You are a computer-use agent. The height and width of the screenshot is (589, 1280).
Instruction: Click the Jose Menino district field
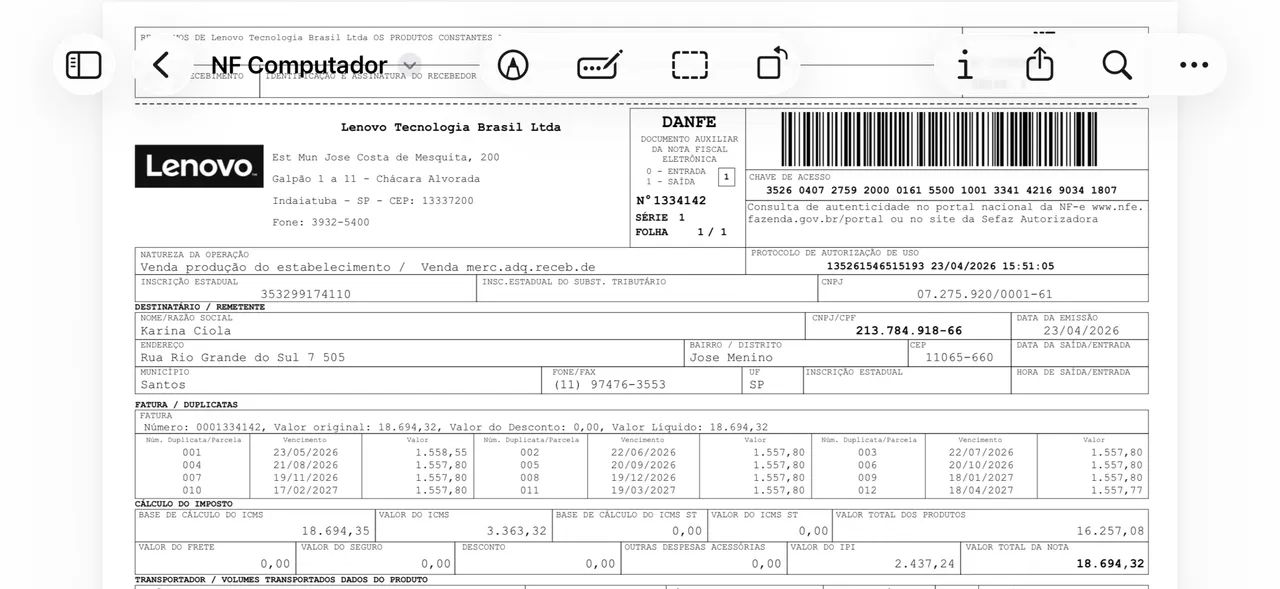[x=731, y=357]
